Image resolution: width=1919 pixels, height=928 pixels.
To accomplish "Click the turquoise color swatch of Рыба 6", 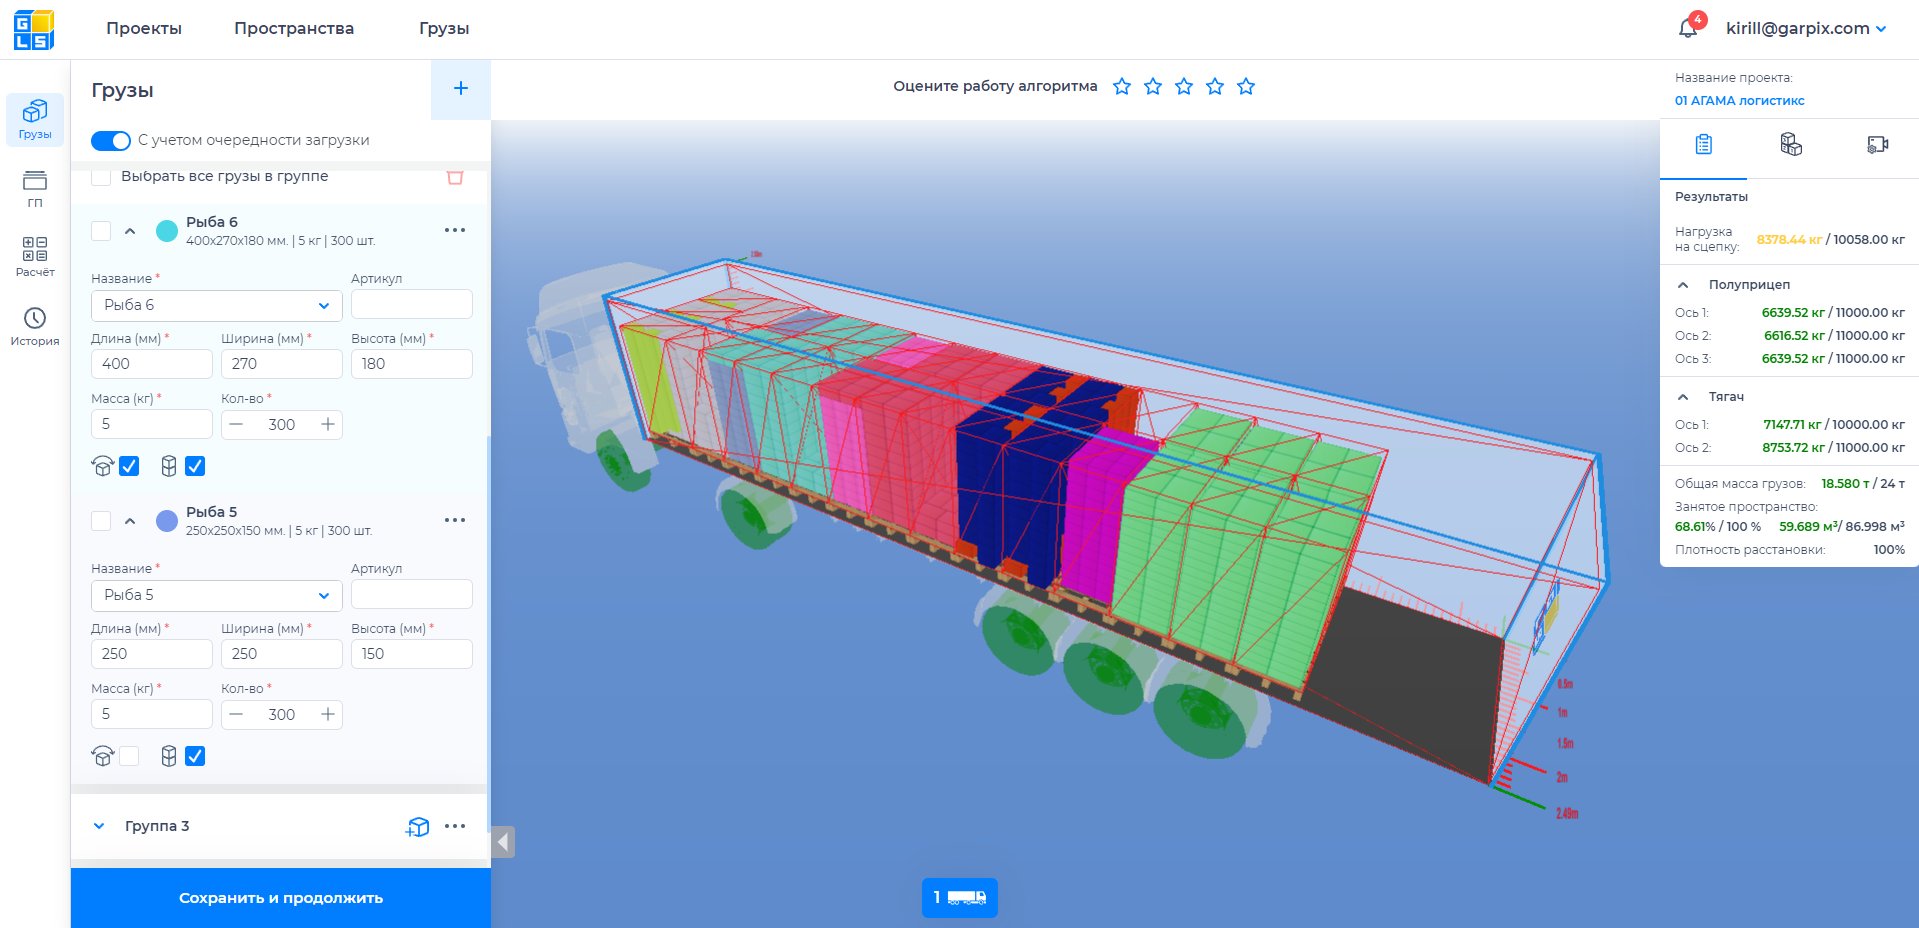I will pos(167,231).
